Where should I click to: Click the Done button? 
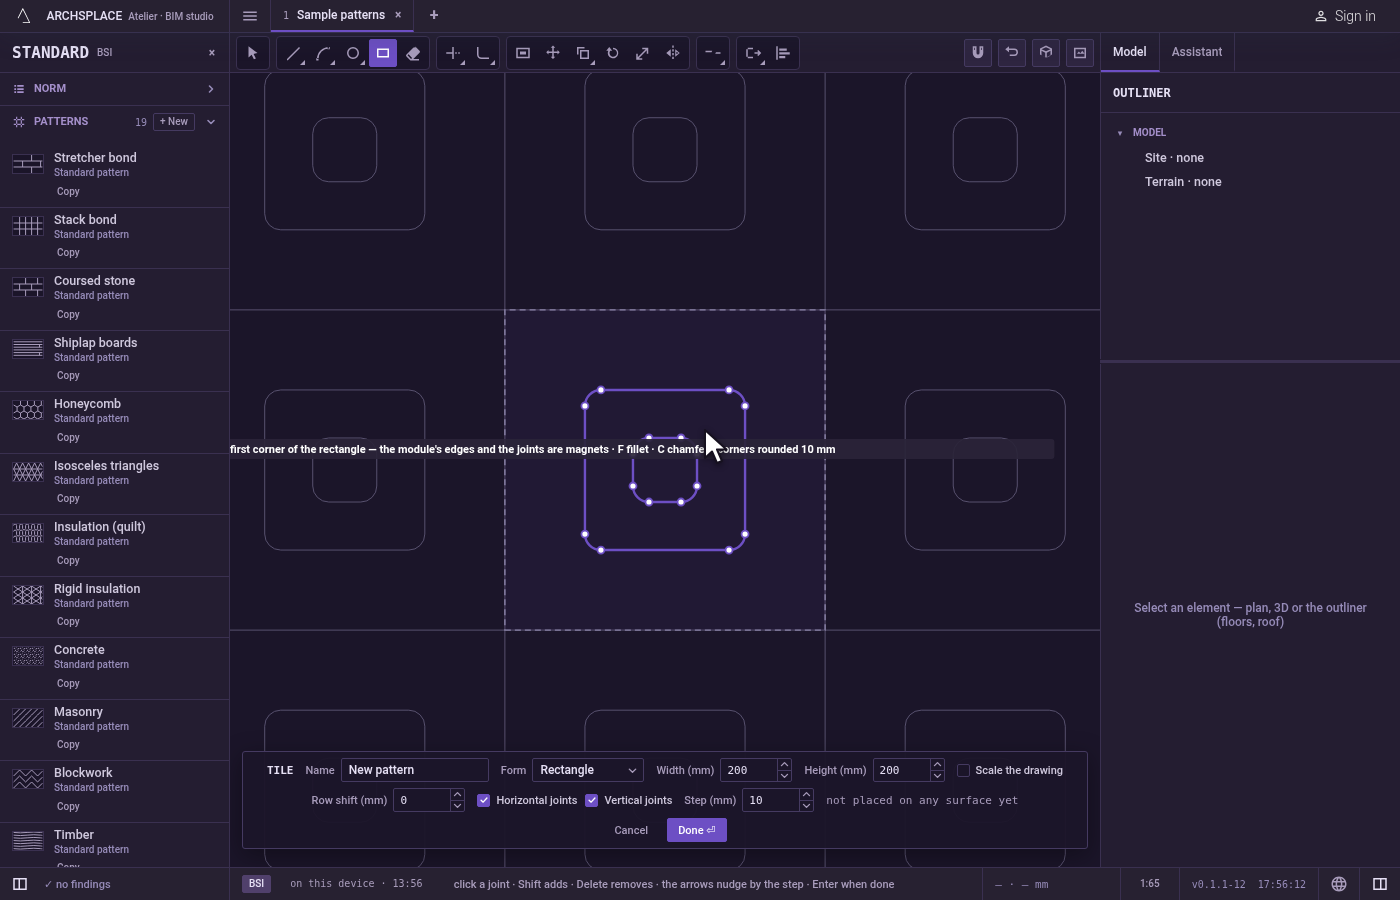click(x=697, y=830)
